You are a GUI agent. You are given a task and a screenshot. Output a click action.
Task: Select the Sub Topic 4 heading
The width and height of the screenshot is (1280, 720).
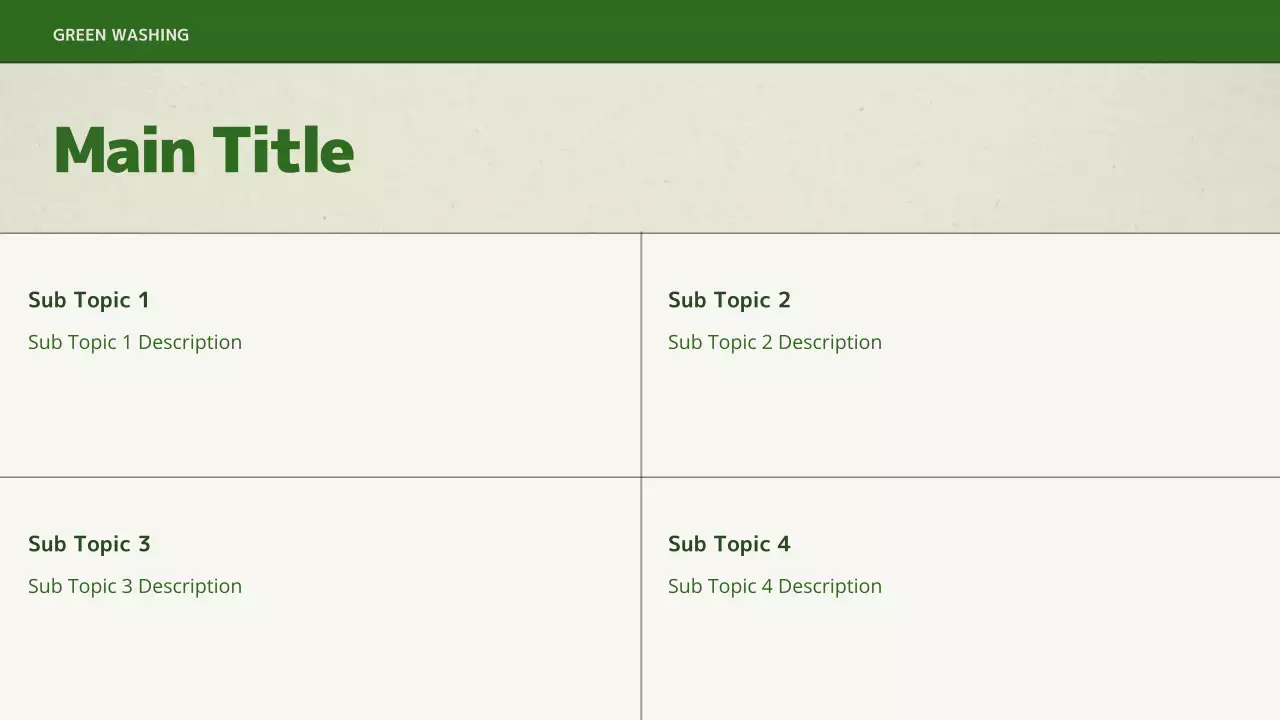729,544
